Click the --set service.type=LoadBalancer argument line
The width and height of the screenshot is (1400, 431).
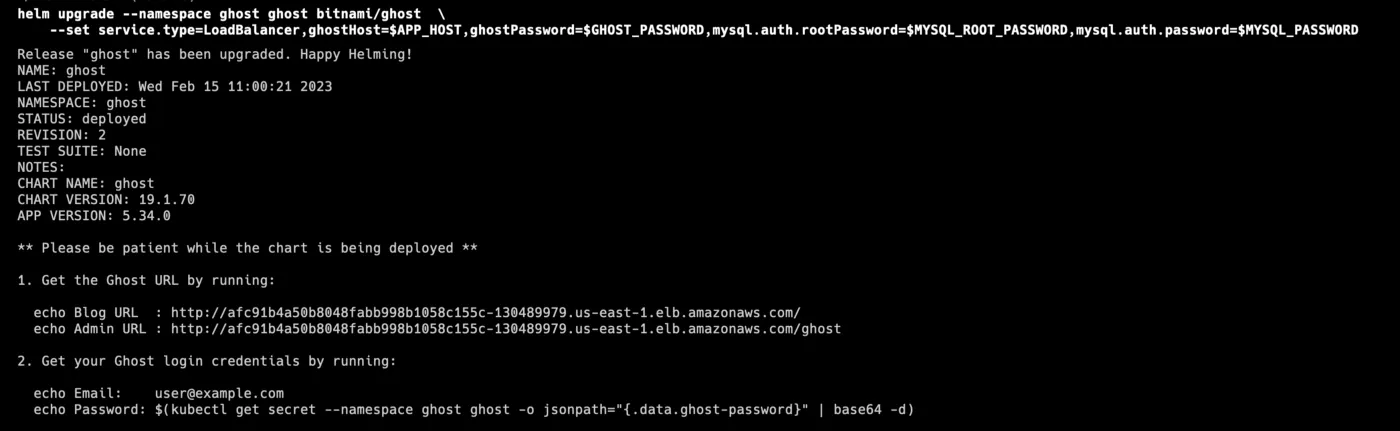coord(700,30)
